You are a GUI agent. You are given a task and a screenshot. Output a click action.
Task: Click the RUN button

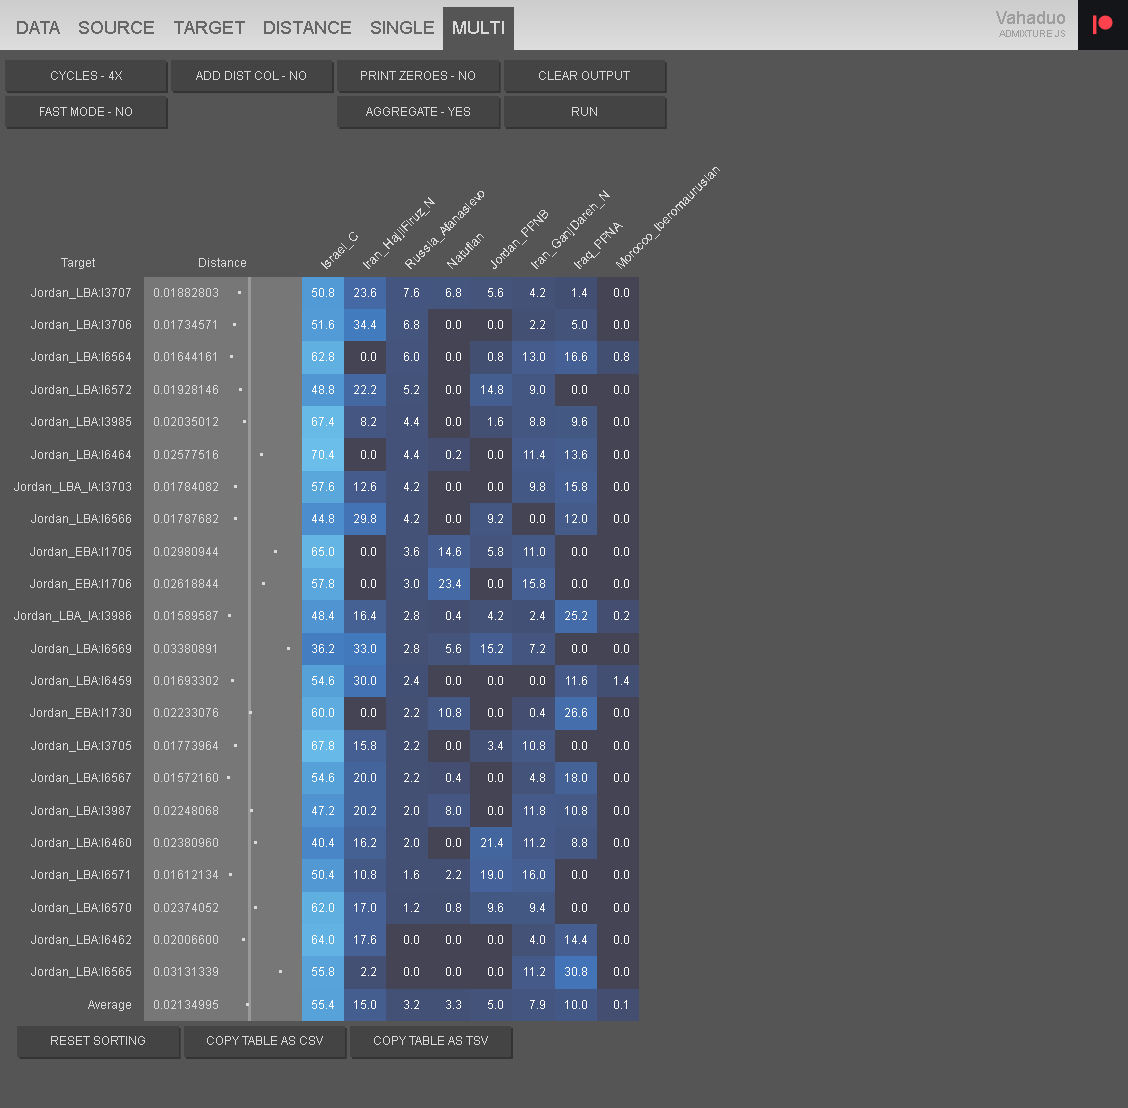coord(584,112)
